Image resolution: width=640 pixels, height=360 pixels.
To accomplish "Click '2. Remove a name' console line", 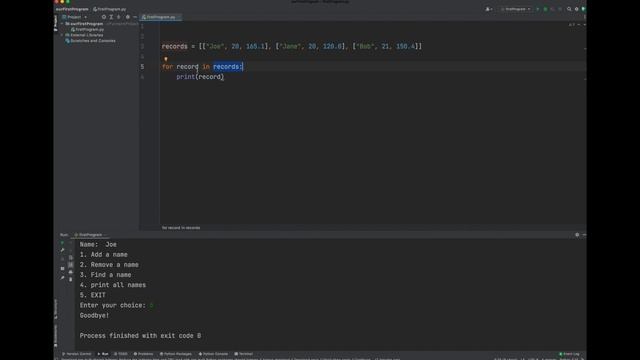I will [x=109, y=264].
